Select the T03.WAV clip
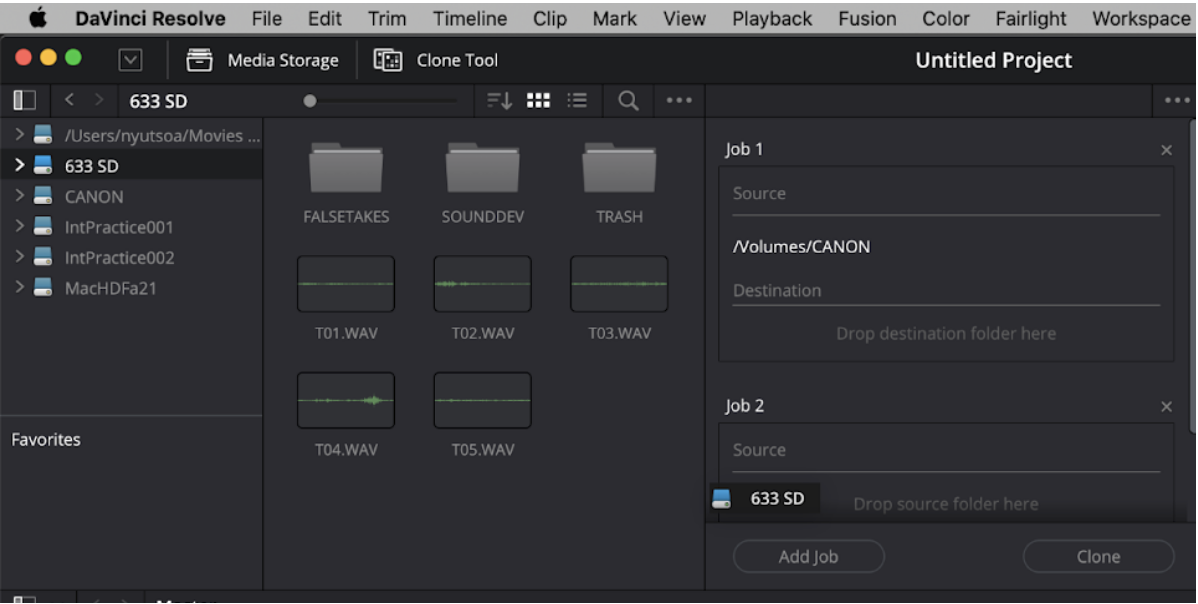 pyautogui.click(x=618, y=283)
